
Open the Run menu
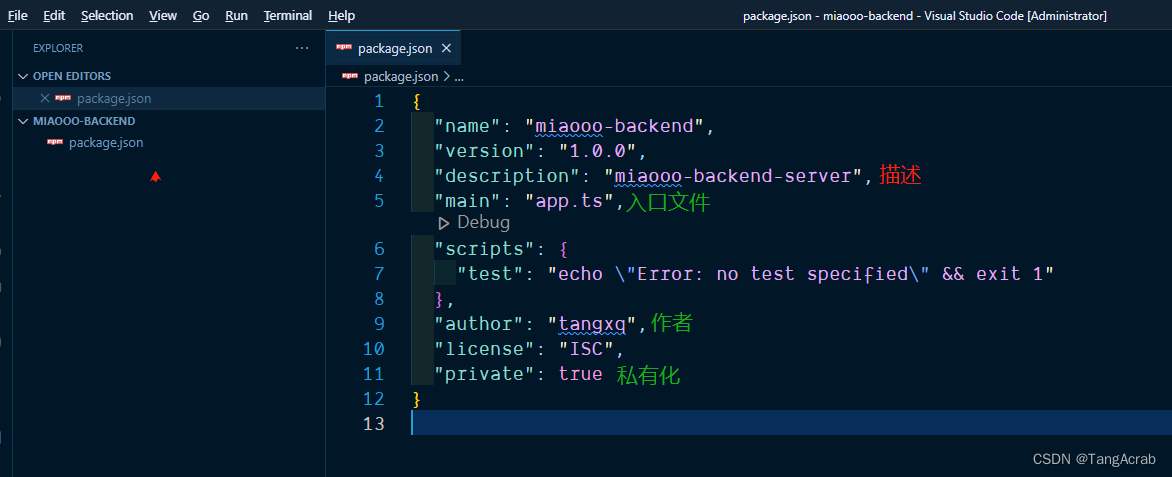[x=236, y=16]
